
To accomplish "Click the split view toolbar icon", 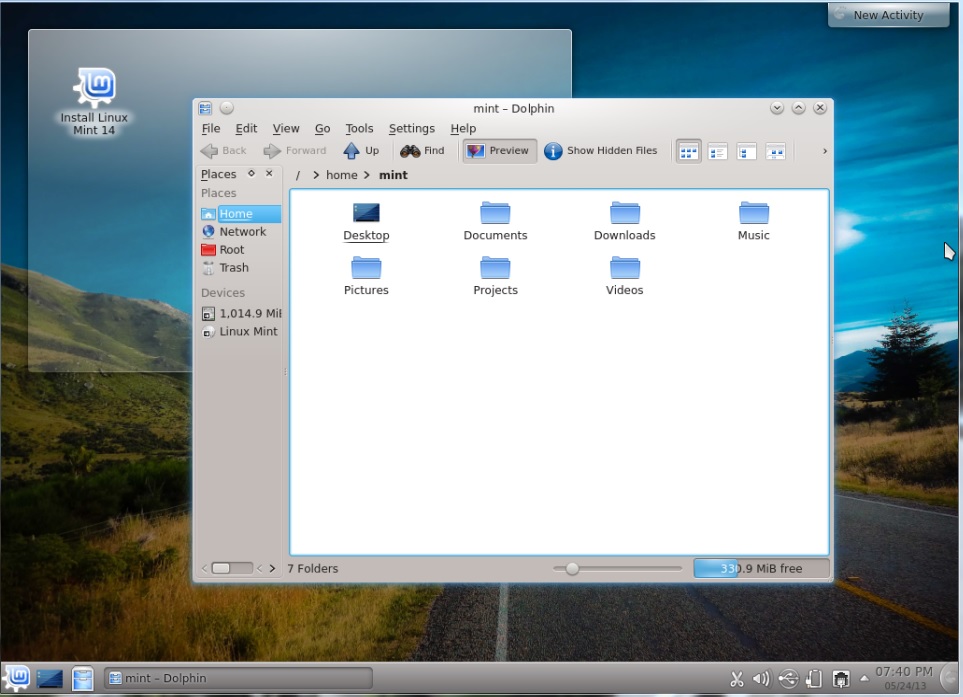I will (x=775, y=151).
